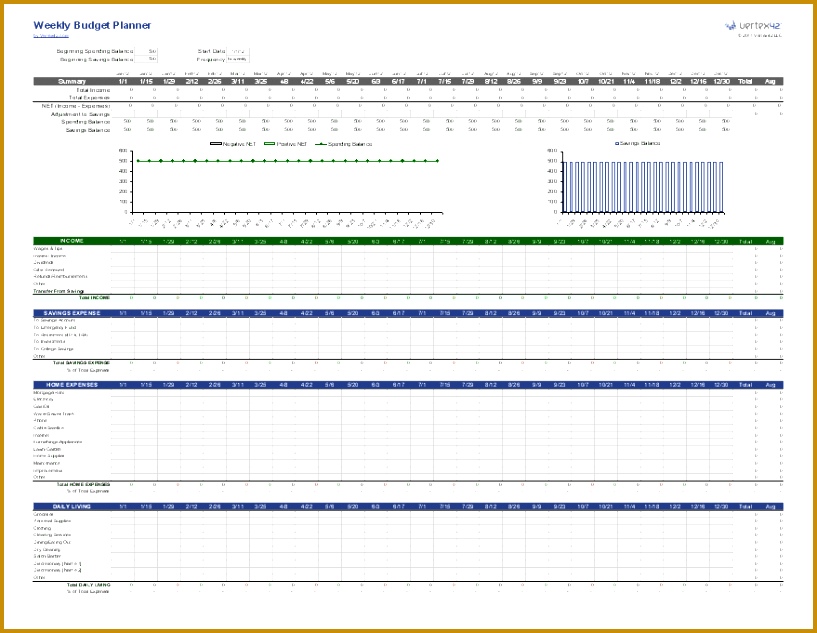This screenshot has height=633, width=817.
Task: Click the DAILY LIVING section header
Action: 72,506
